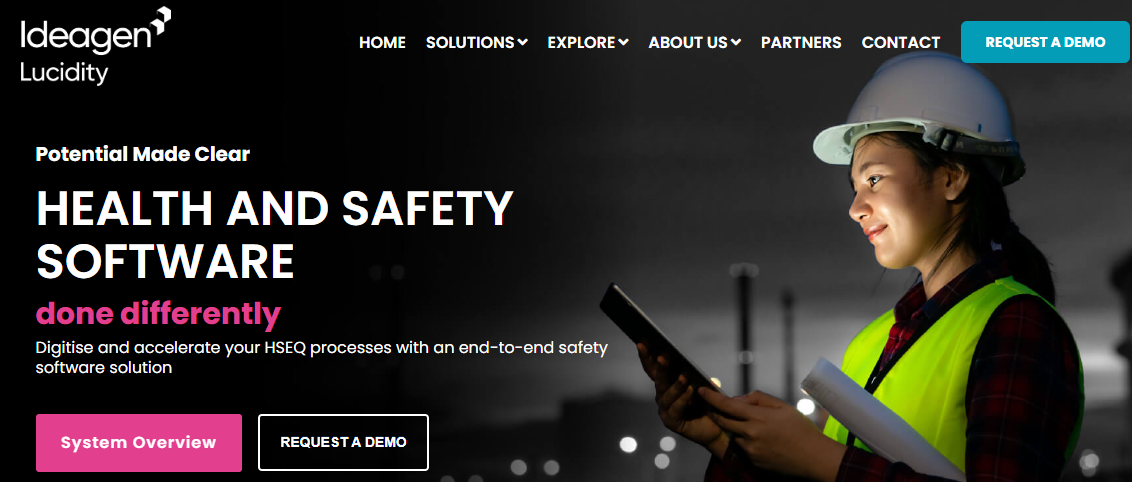Viewport: 1132px width, 482px height.
Task: Click the 'Digitise and accelerate your HSEQ' description
Action: pos(322,357)
